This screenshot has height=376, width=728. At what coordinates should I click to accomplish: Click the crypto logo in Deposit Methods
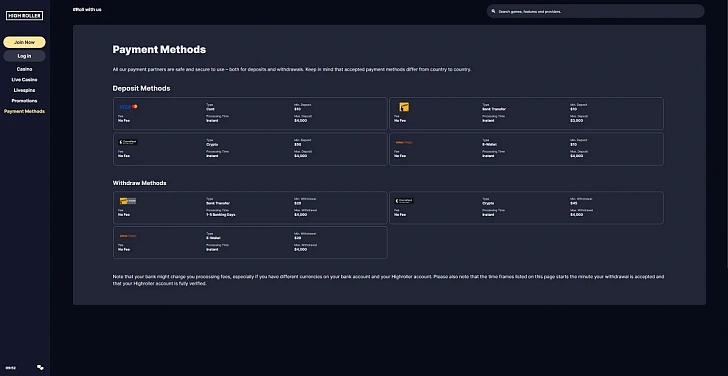pyautogui.click(x=128, y=142)
